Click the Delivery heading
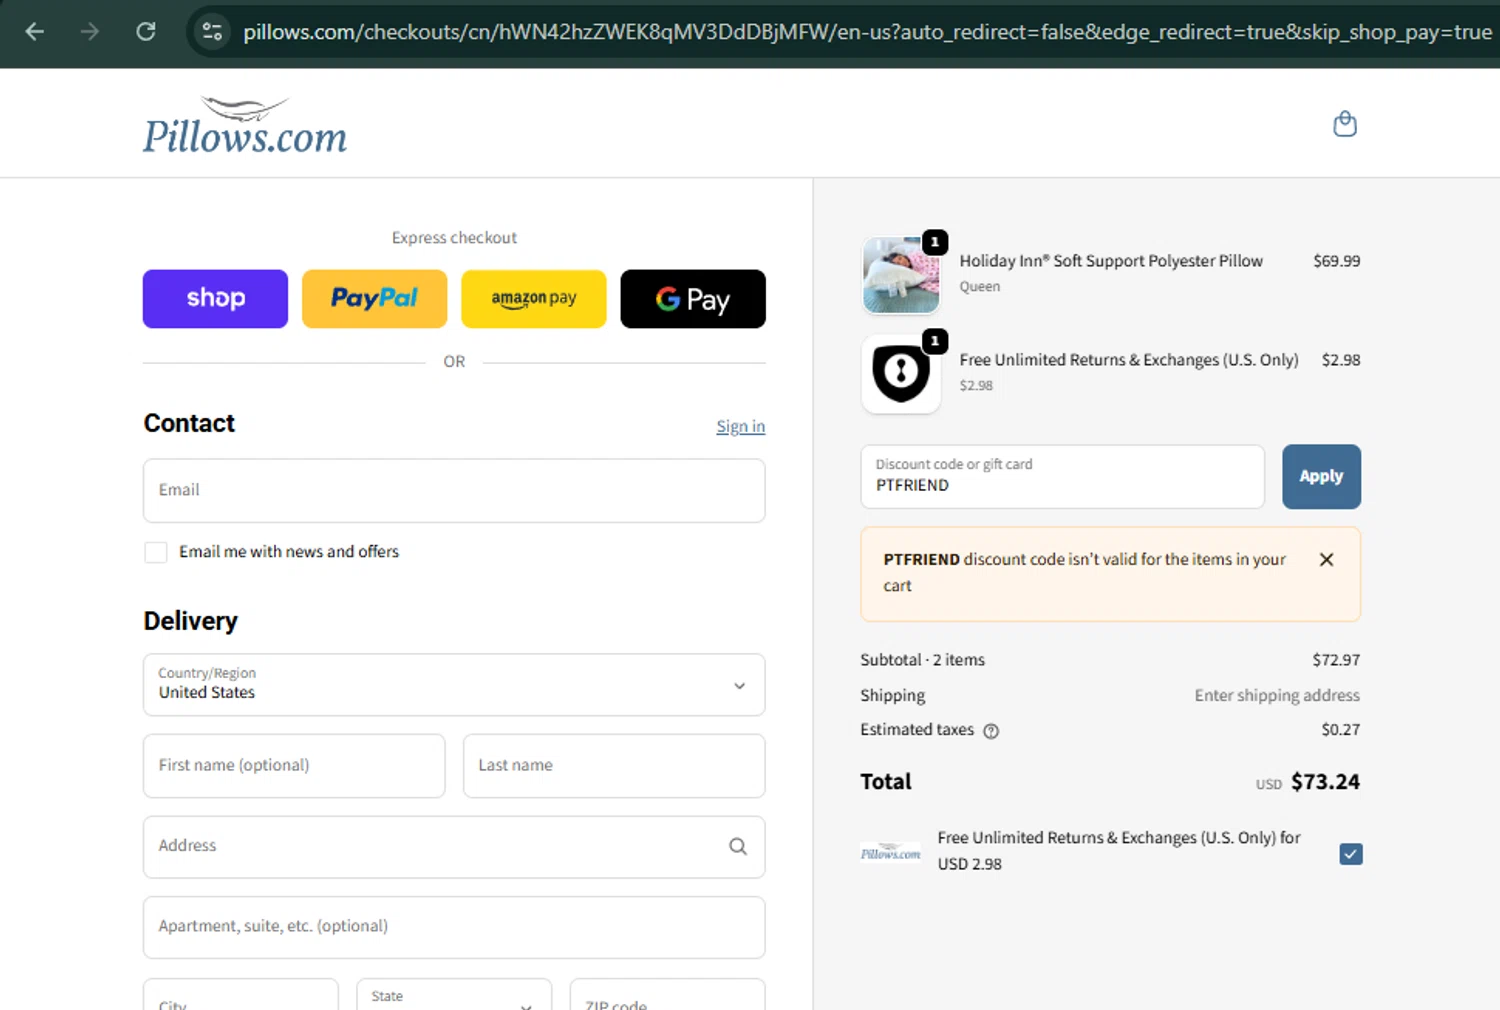Image resolution: width=1500 pixels, height=1010 pixels. click(x=190, y=621)
